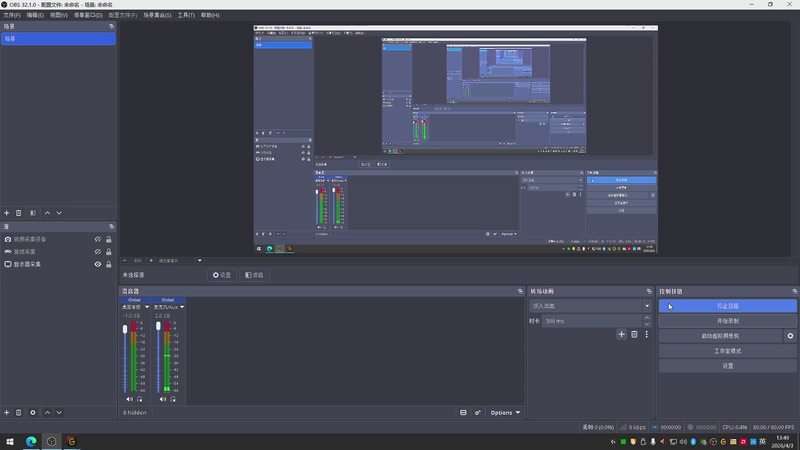The image size is (800, 450).
Task: Open the 停靠窗口(D) menu
Action: pyautogui.click(x=88, y=15)
